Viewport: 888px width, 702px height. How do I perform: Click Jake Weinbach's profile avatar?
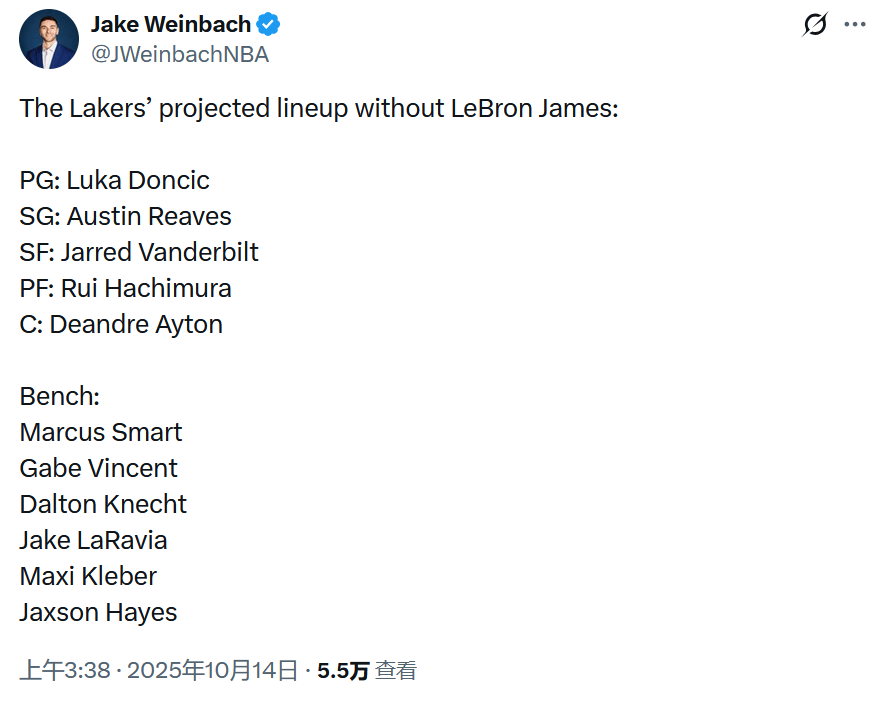tap(48, 39)
